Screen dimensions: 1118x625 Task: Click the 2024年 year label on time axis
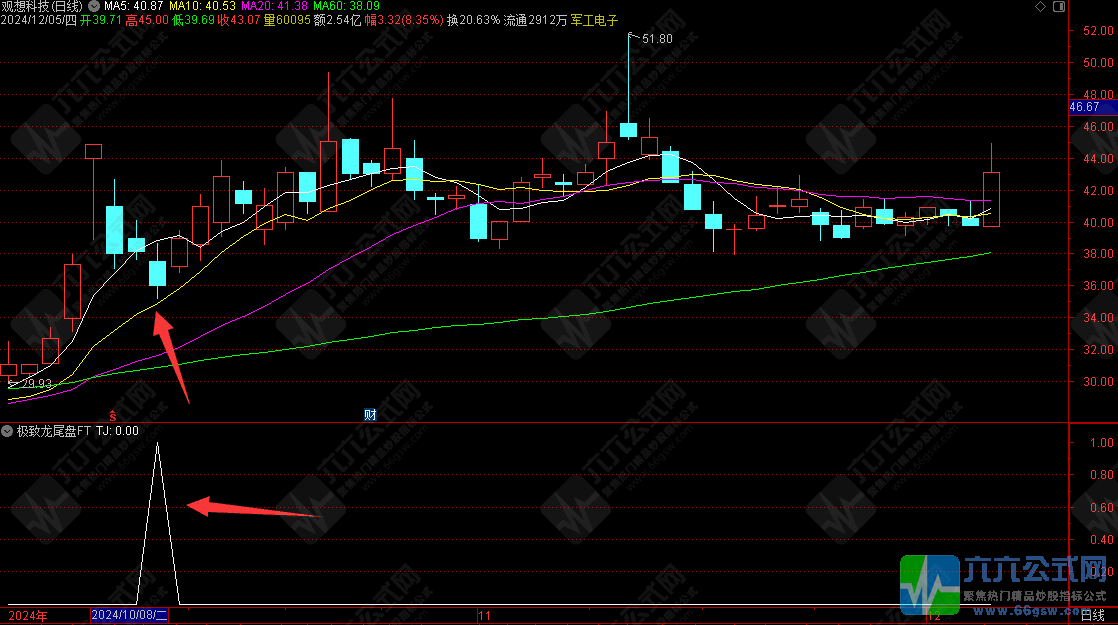coord(28,615)
